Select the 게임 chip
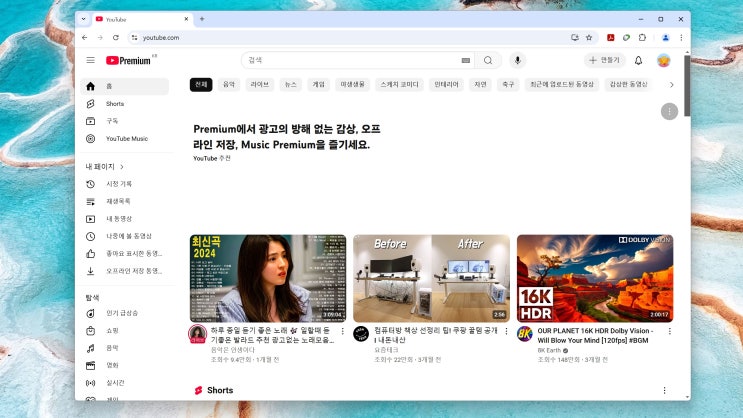The height and width of the screenshot is (418, 743). click(318, 84)
